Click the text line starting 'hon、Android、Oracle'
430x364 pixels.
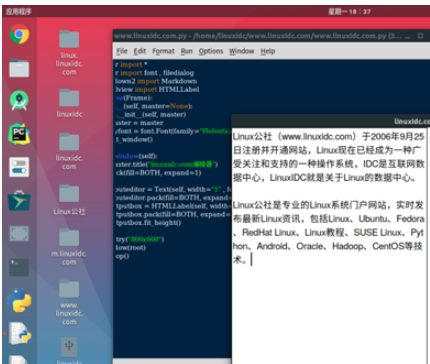[328, 246]
